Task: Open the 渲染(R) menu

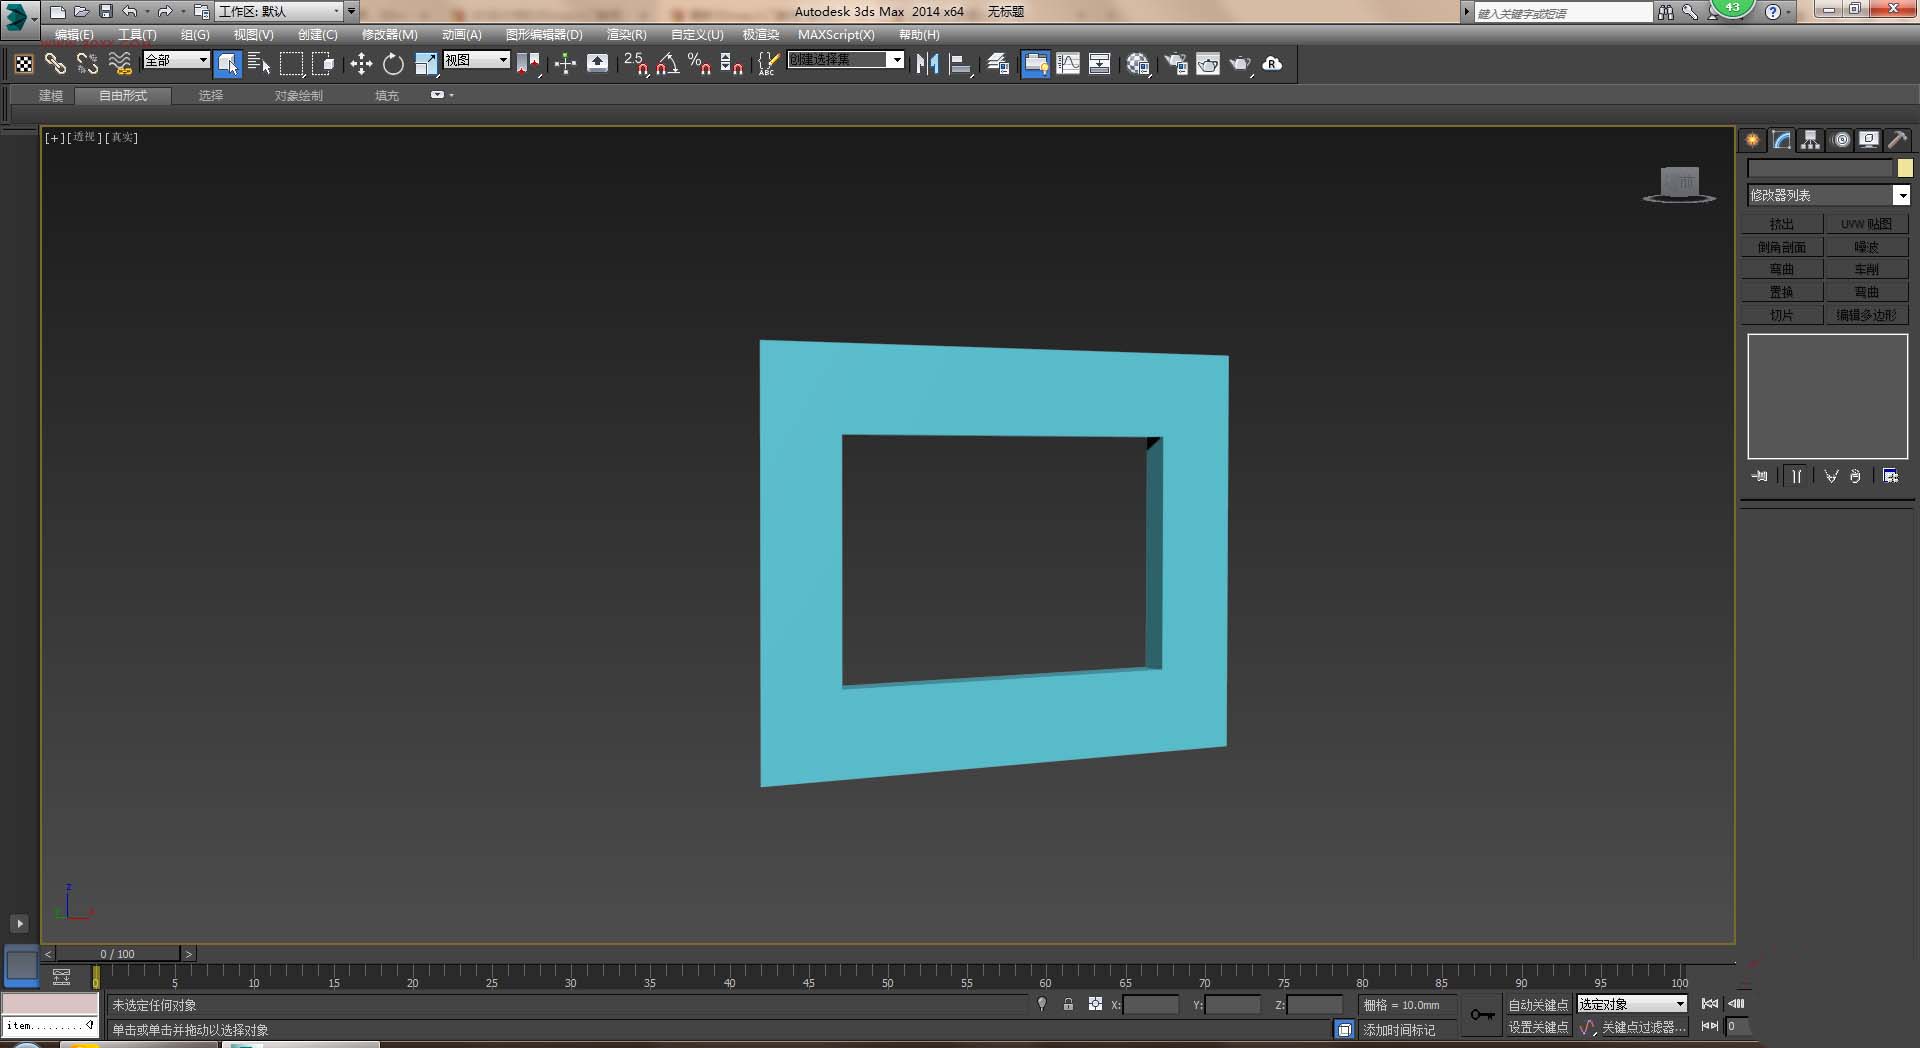Action: [x=626, y=35]
